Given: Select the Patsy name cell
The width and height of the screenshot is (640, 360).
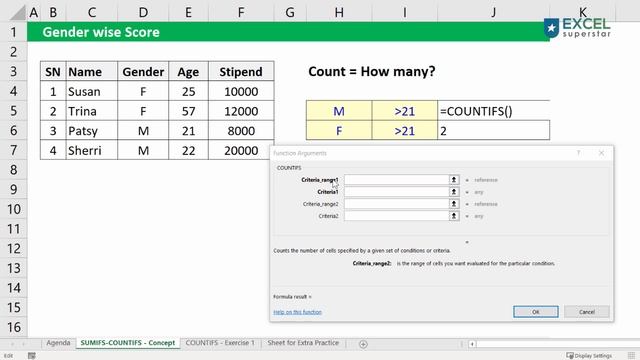Looking at the screenshot, I should [92, 131].
